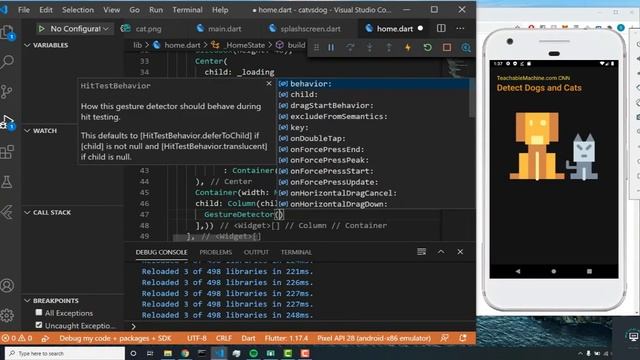The height and width of the screenshot is (360, 640).
Task: Click _HomeState in the breadcrumb
Action: coord(245,45)
